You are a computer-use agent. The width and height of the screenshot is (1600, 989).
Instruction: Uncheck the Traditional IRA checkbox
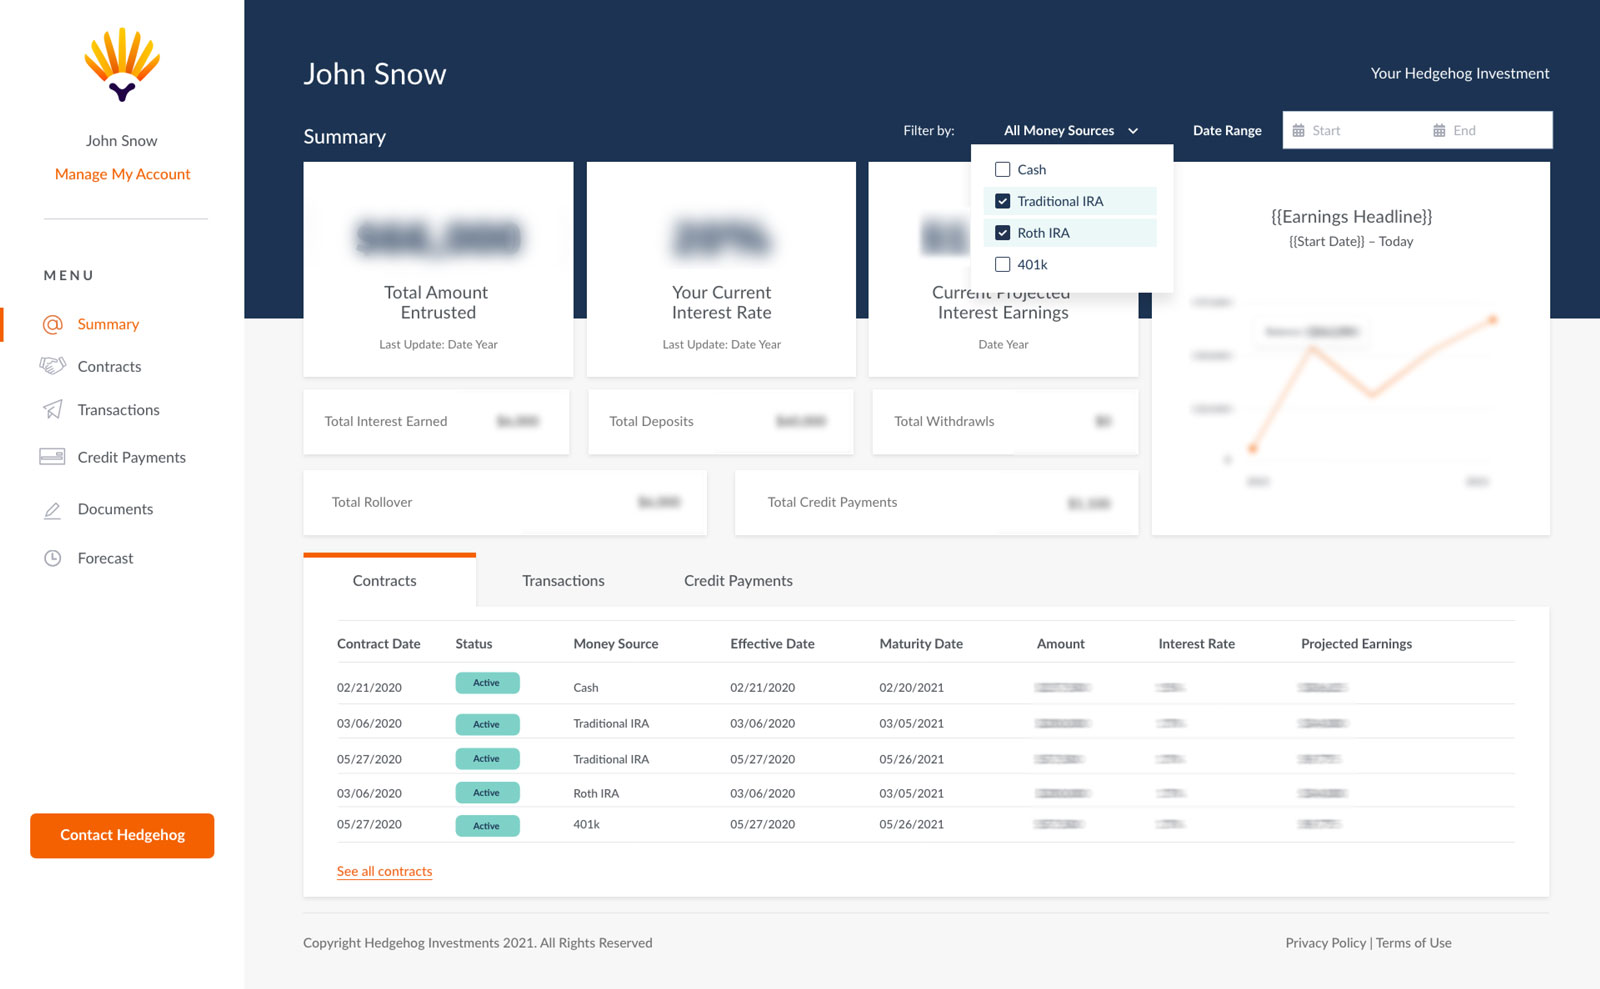(1002, 201)
